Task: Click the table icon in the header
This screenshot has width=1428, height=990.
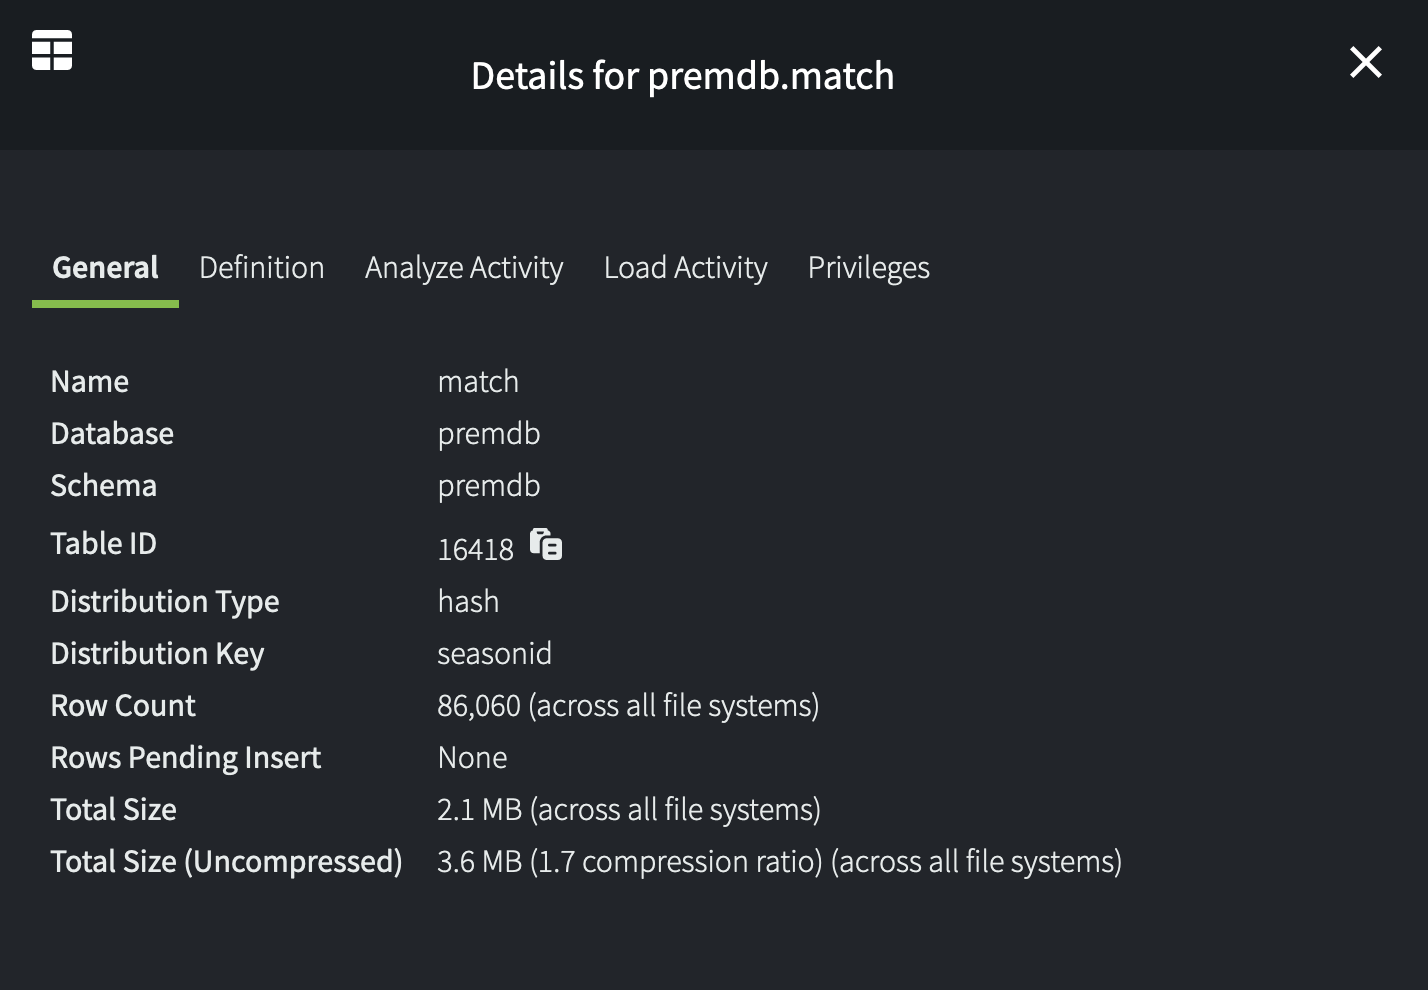Action: 52,50
